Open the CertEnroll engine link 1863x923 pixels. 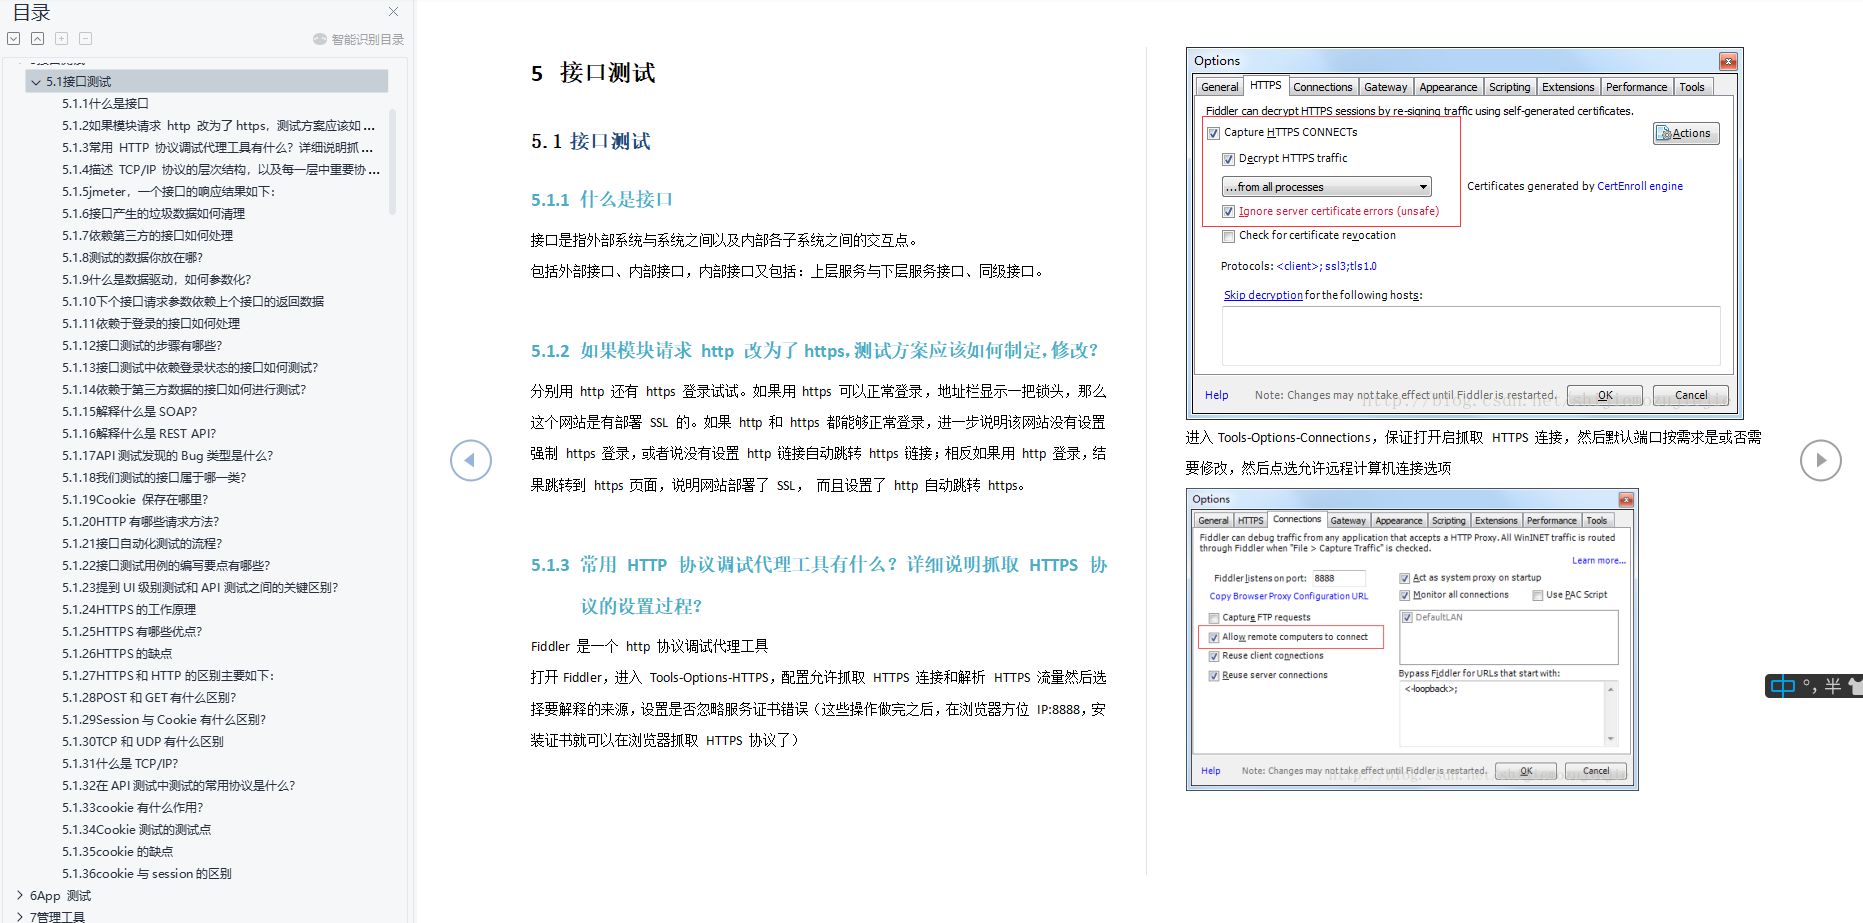1640,185
